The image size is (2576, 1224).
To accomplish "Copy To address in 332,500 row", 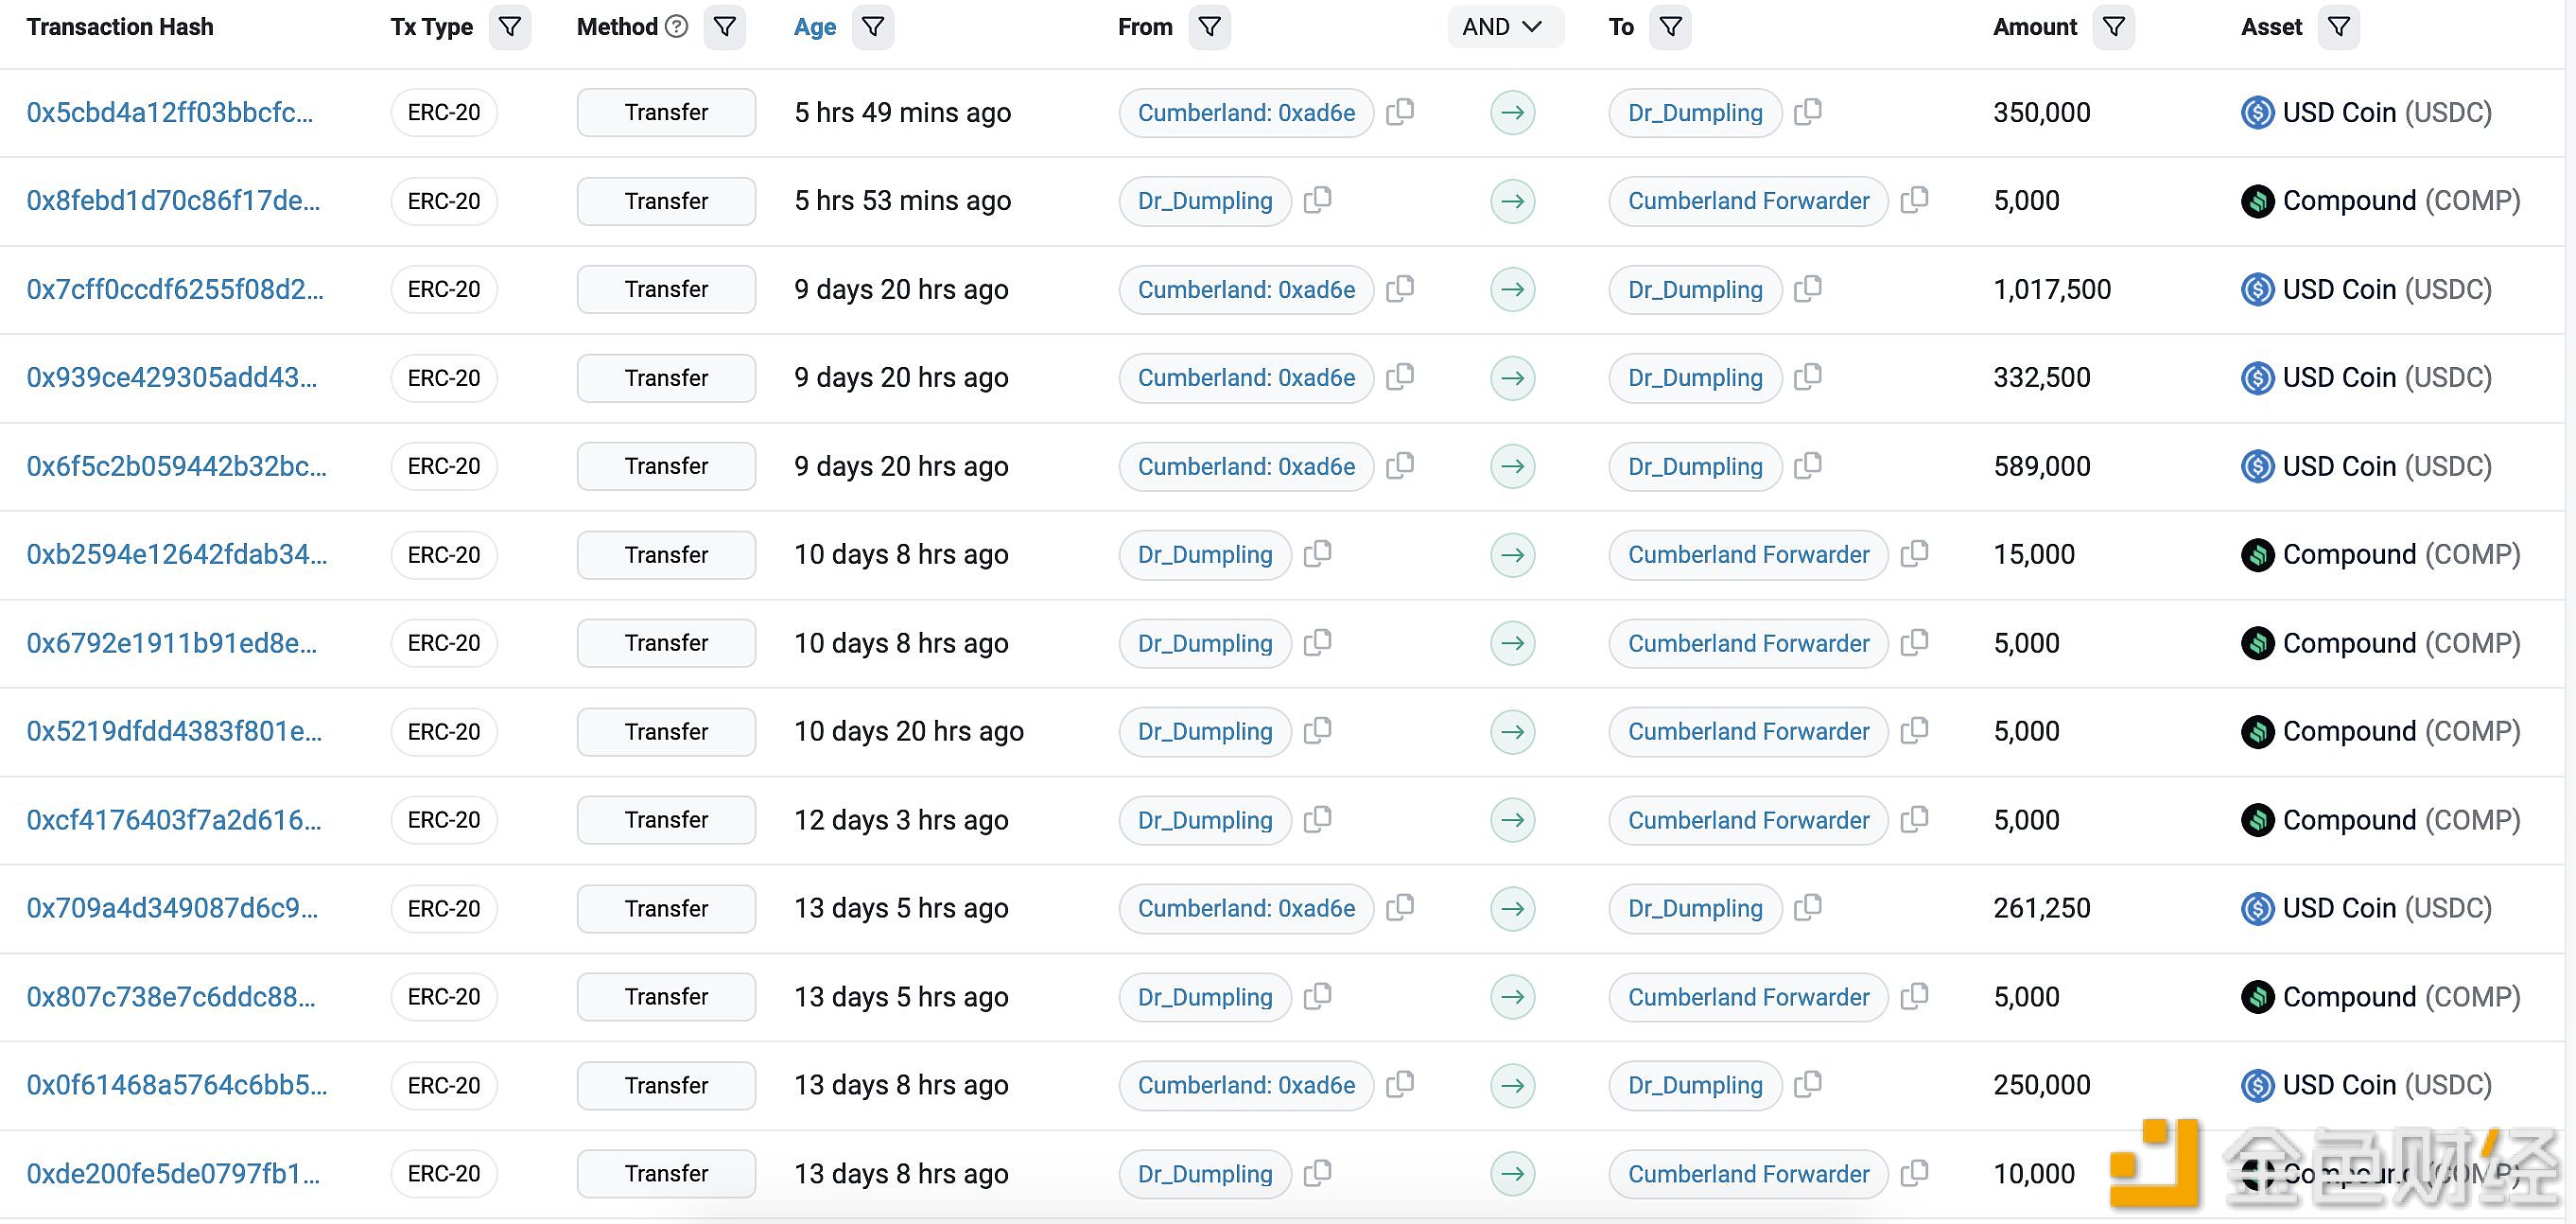I will pos(1808,377).
